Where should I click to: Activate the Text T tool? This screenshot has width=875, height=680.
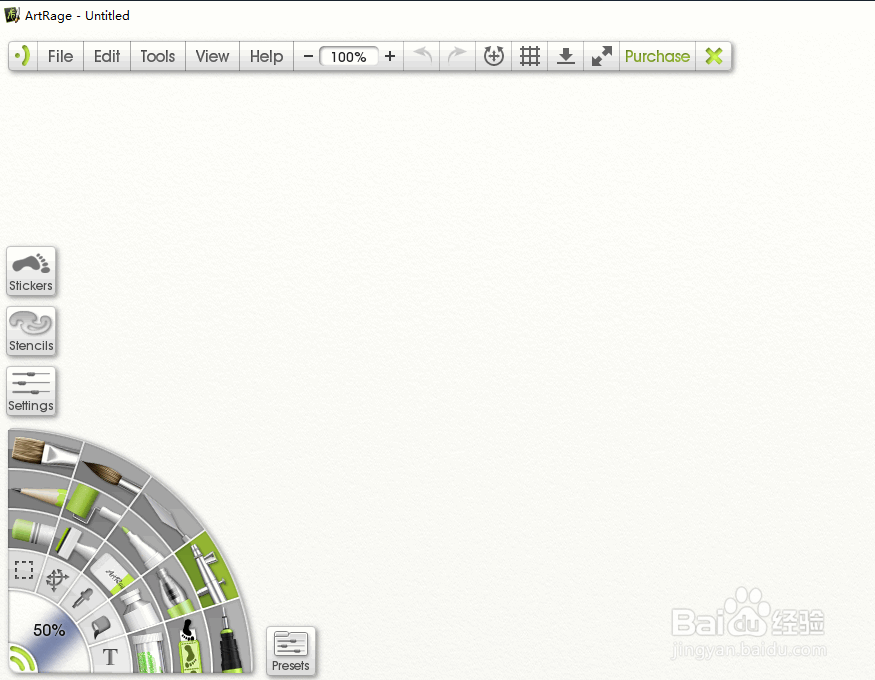tap(110, 657)
